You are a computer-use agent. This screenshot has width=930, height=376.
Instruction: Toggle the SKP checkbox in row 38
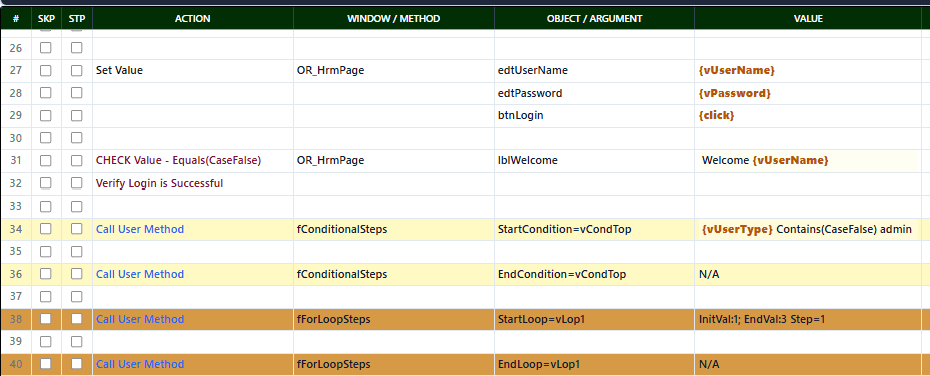(46, 319)
